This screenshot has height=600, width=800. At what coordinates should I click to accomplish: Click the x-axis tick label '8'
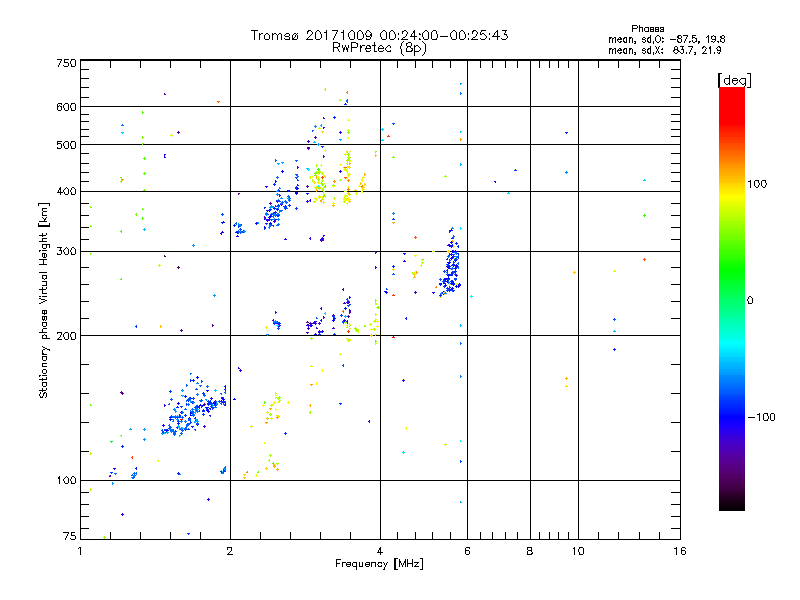pos(530,551)
